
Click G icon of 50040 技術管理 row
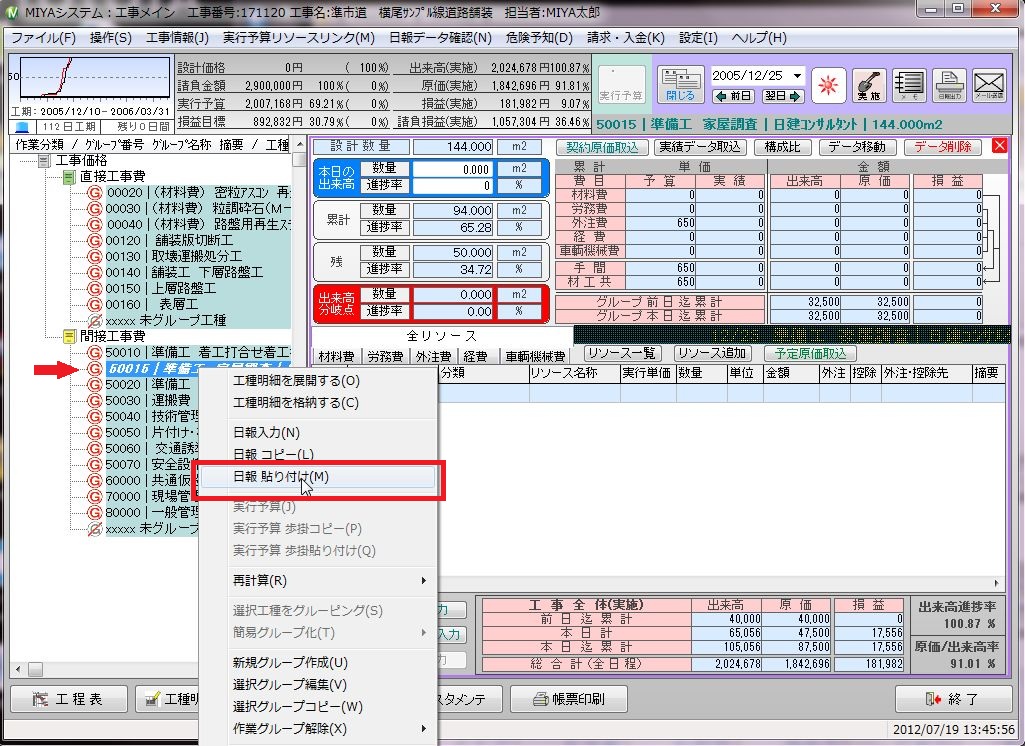95,416
